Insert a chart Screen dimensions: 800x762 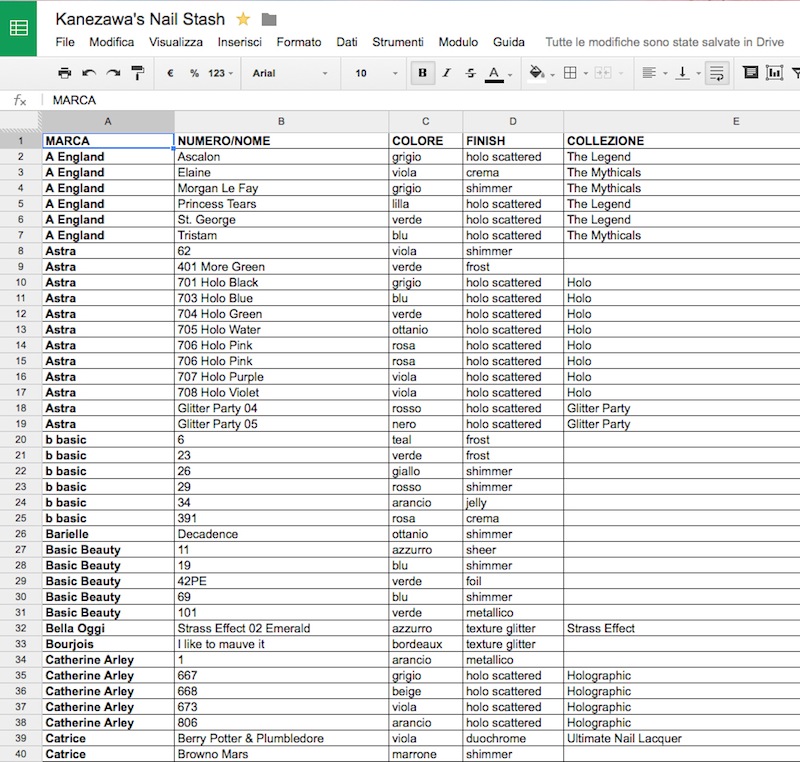pos(774,73)
